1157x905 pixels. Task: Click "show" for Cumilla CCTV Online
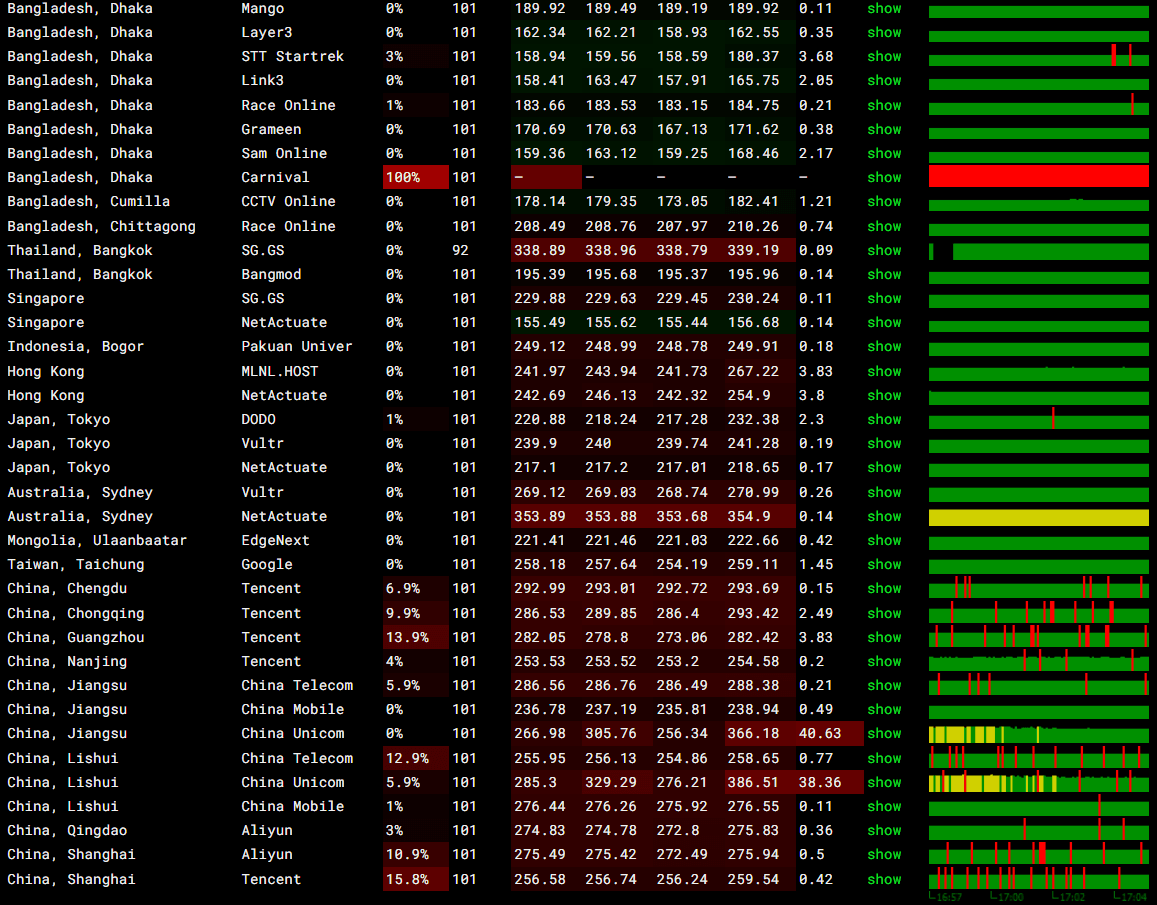[884, 202]
